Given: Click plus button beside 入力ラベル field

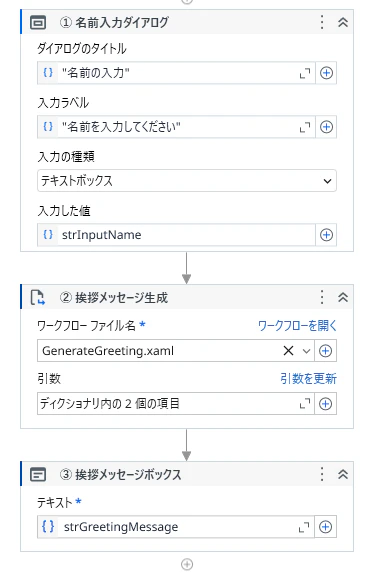Looking at the screenshot, I should pyautogui.click(x=326, y=127).
